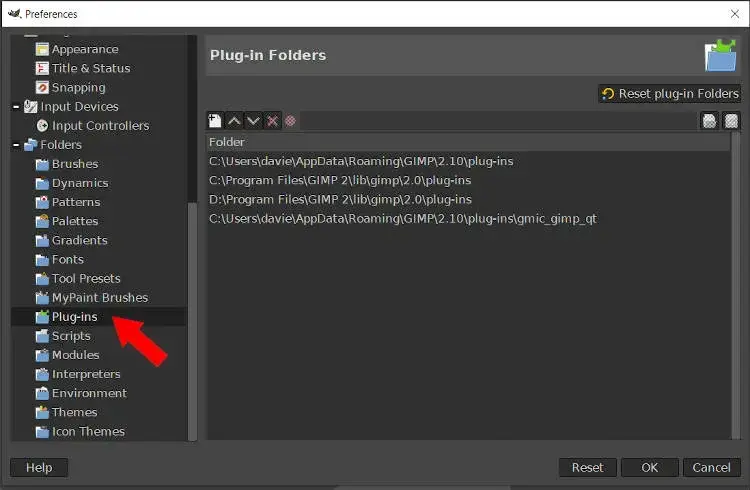Collapse the Folders tree node
Screen dimensions: 750x490
tap(16, 145)
